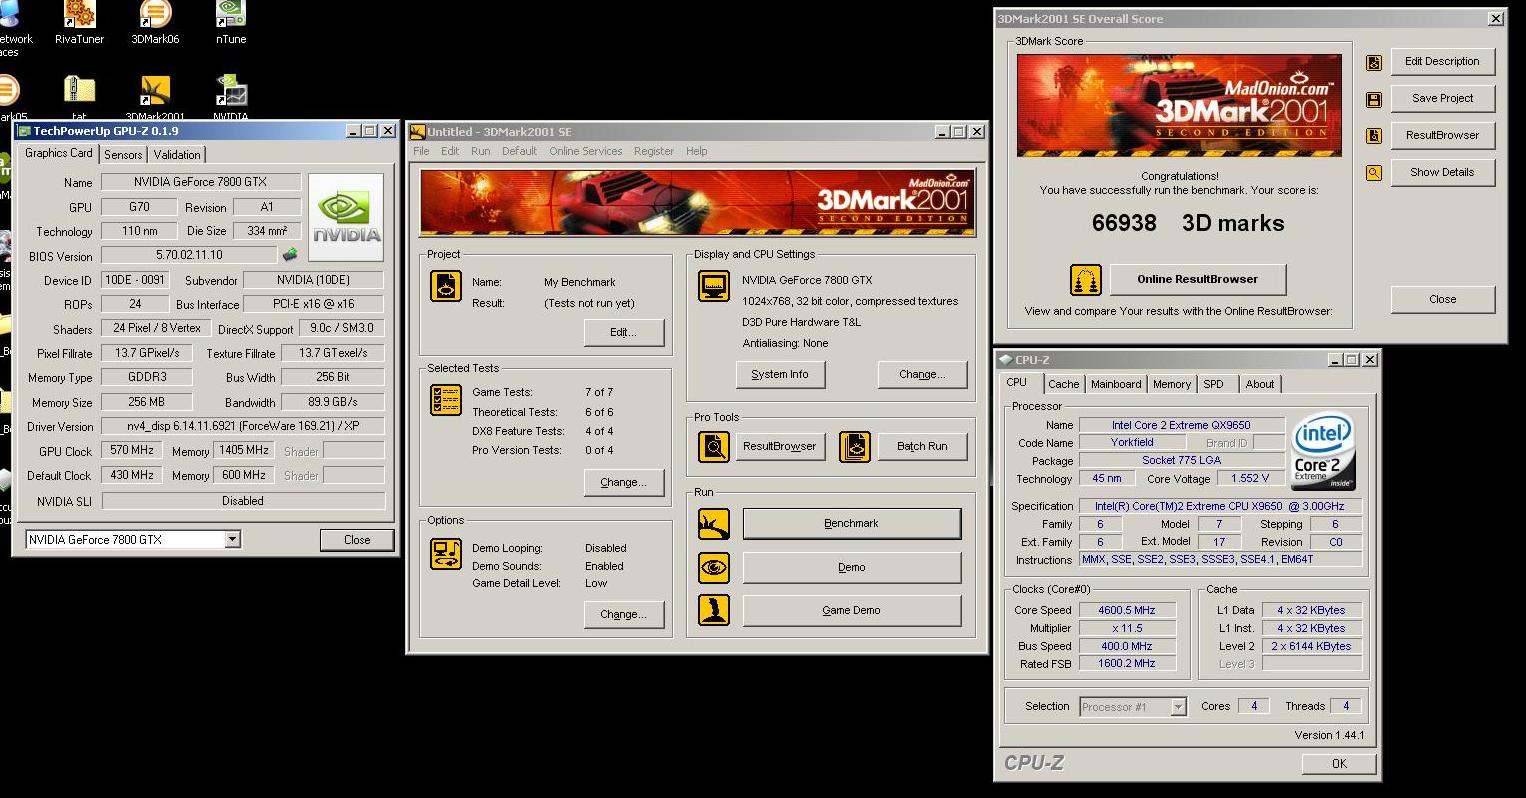1526x798 pixels.
Task: Switch to the Cache tab in CPU-Z
Action: pyautogui.click(x=1063, y=384)
